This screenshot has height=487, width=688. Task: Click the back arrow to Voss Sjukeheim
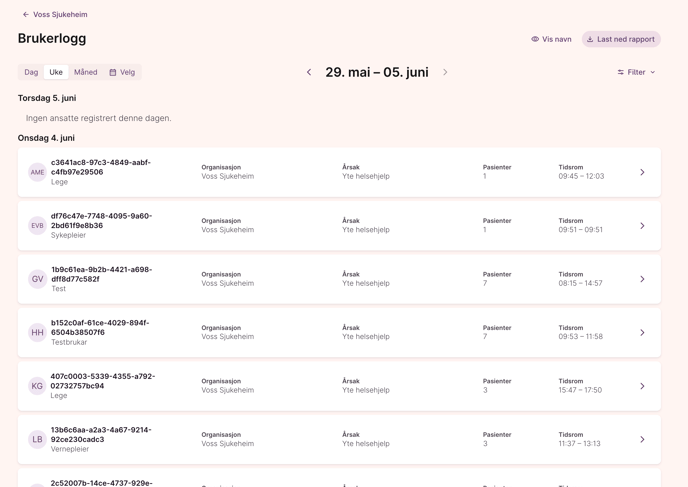tap(26, 14)
